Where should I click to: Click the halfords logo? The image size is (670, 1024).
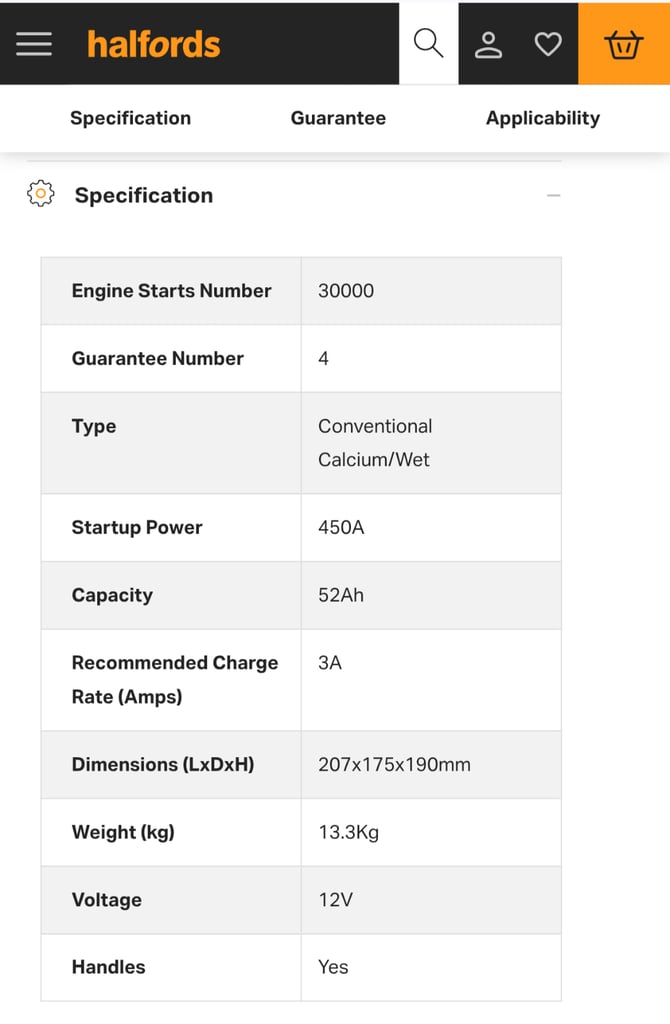pos(153,44)
